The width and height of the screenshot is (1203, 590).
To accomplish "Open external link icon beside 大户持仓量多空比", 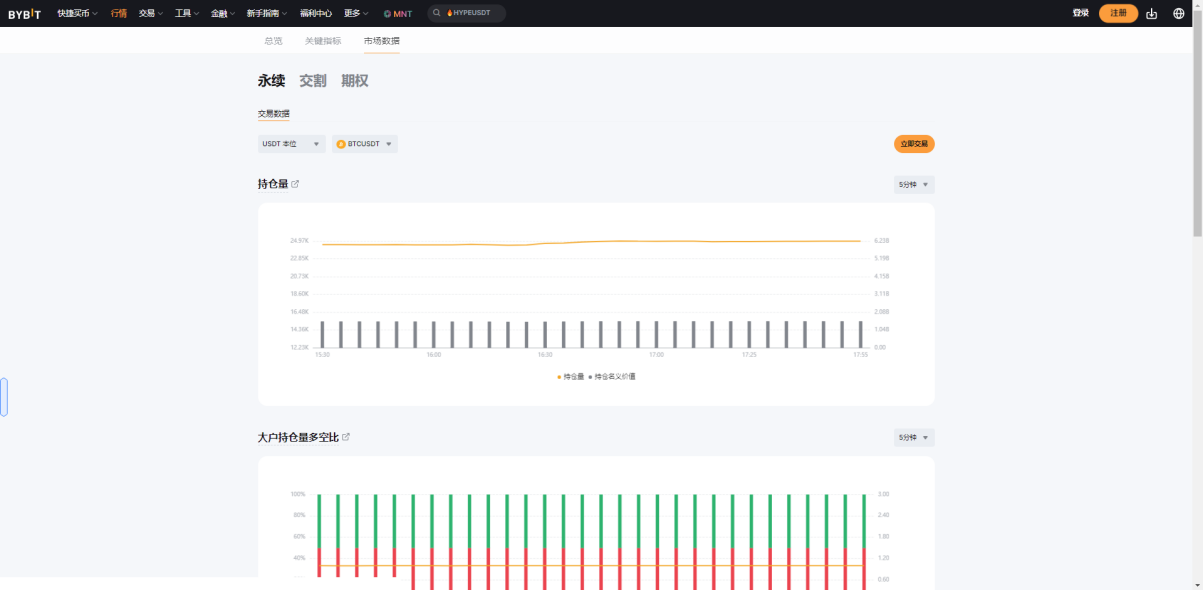I will click(346, 437).
